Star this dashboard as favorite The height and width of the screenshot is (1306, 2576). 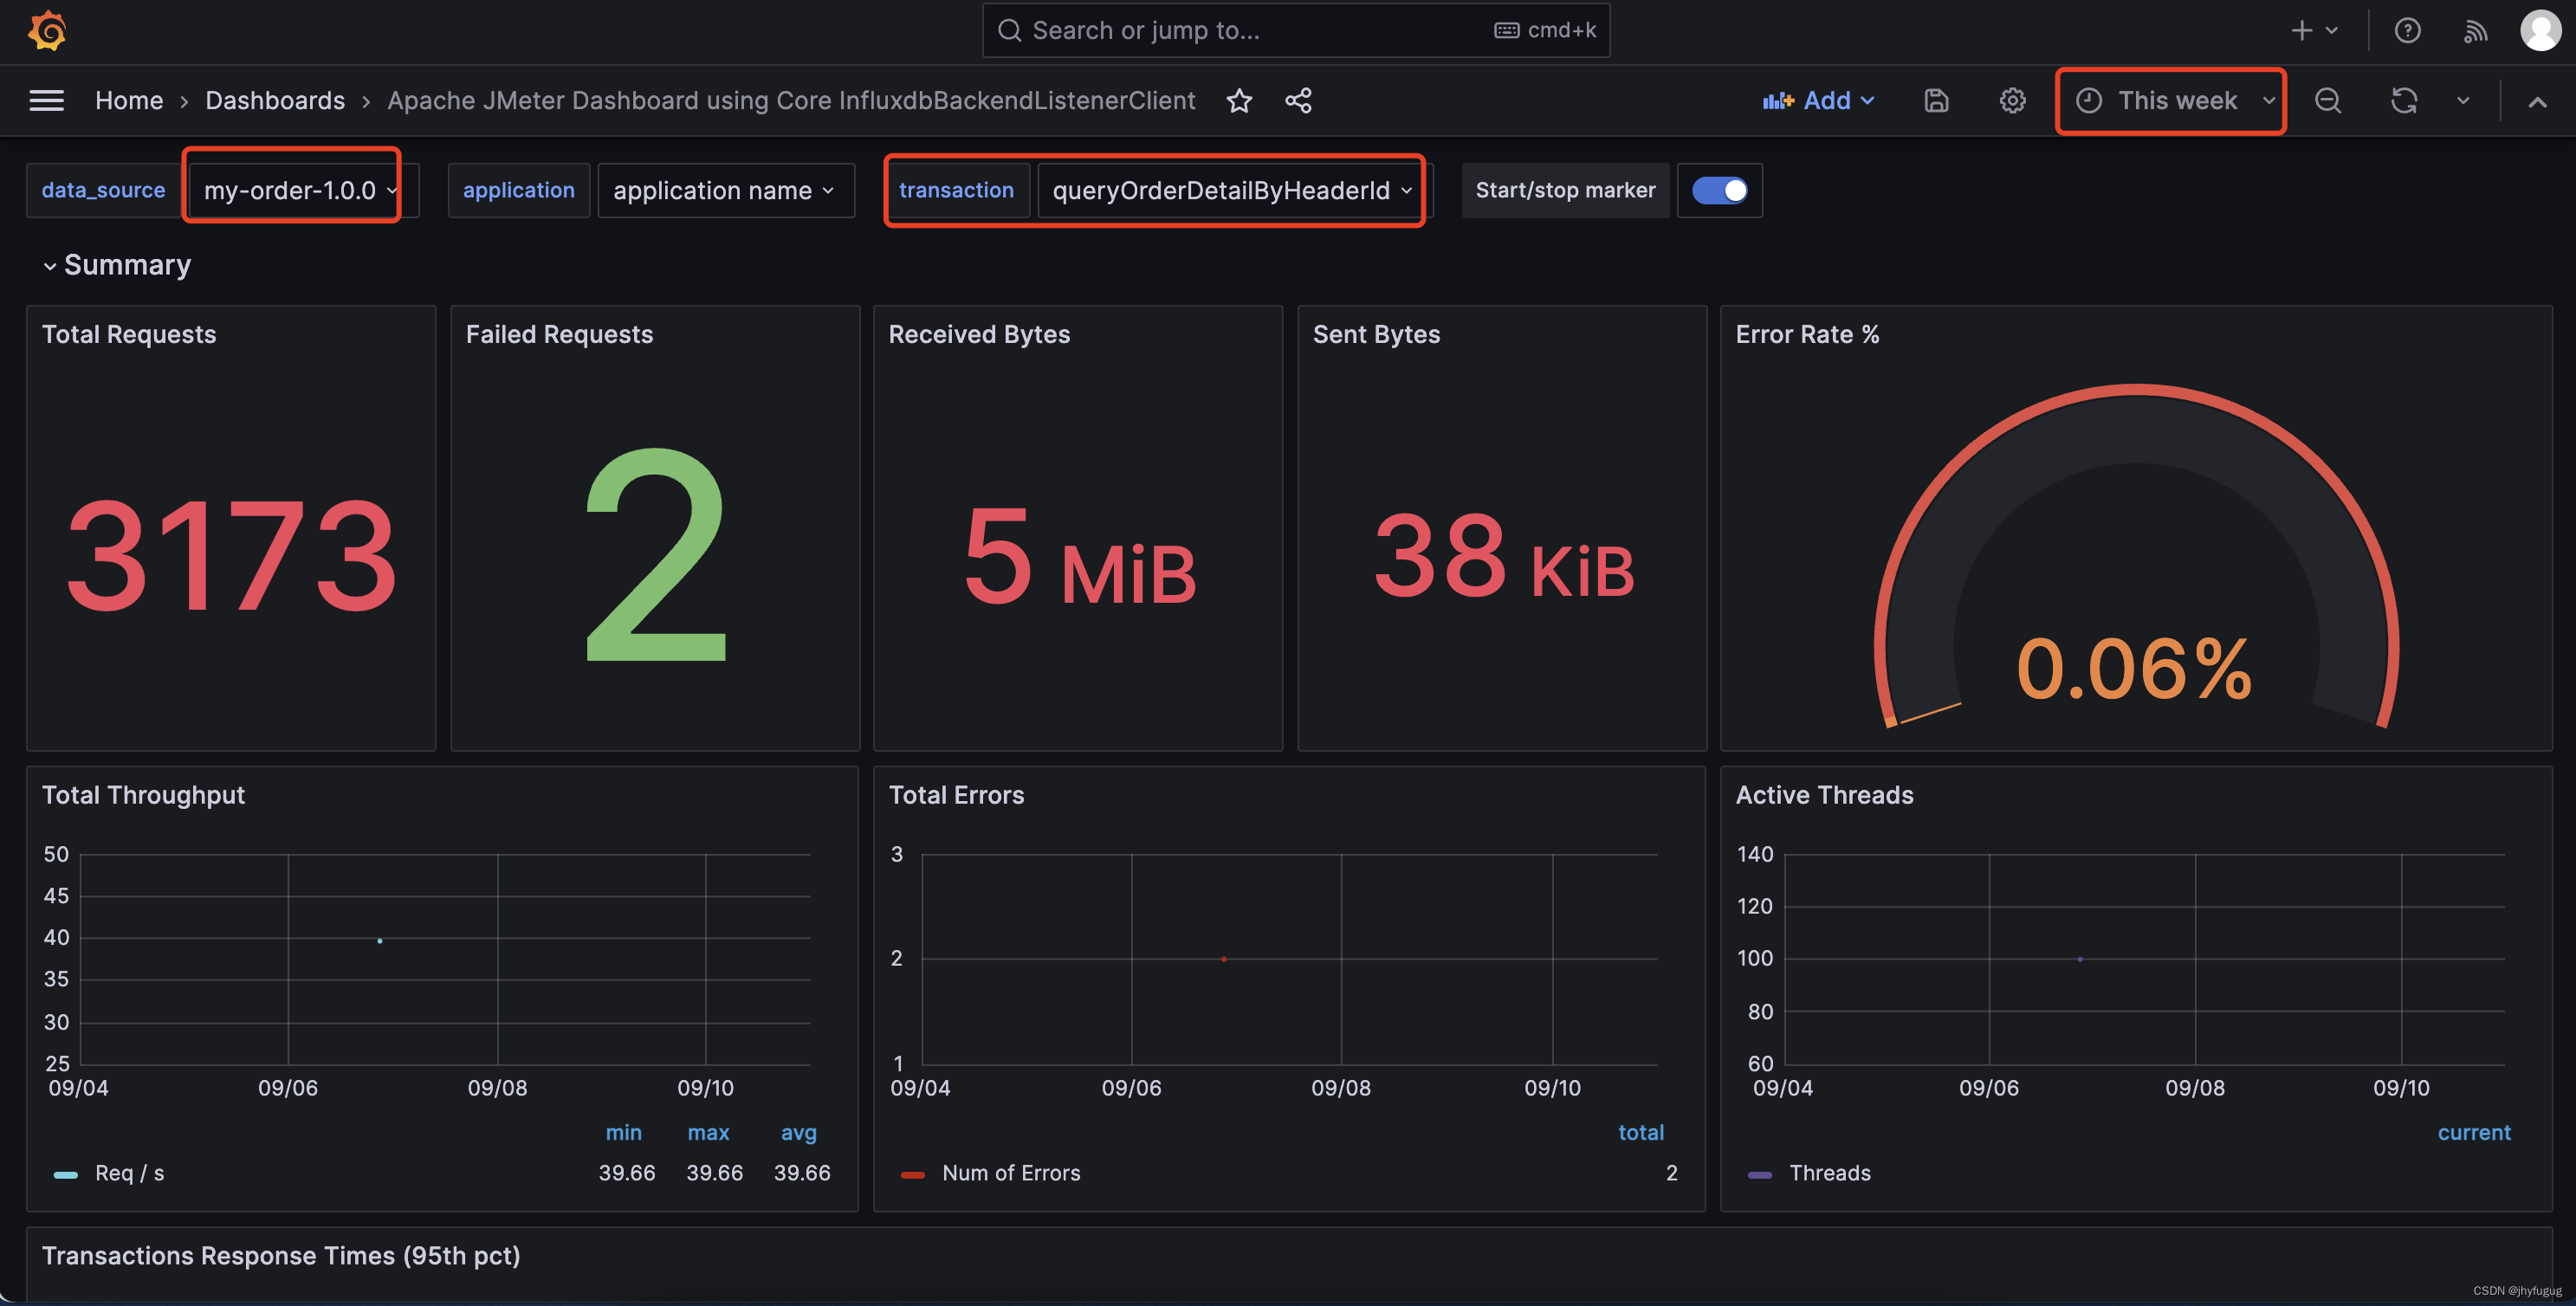1239,100
